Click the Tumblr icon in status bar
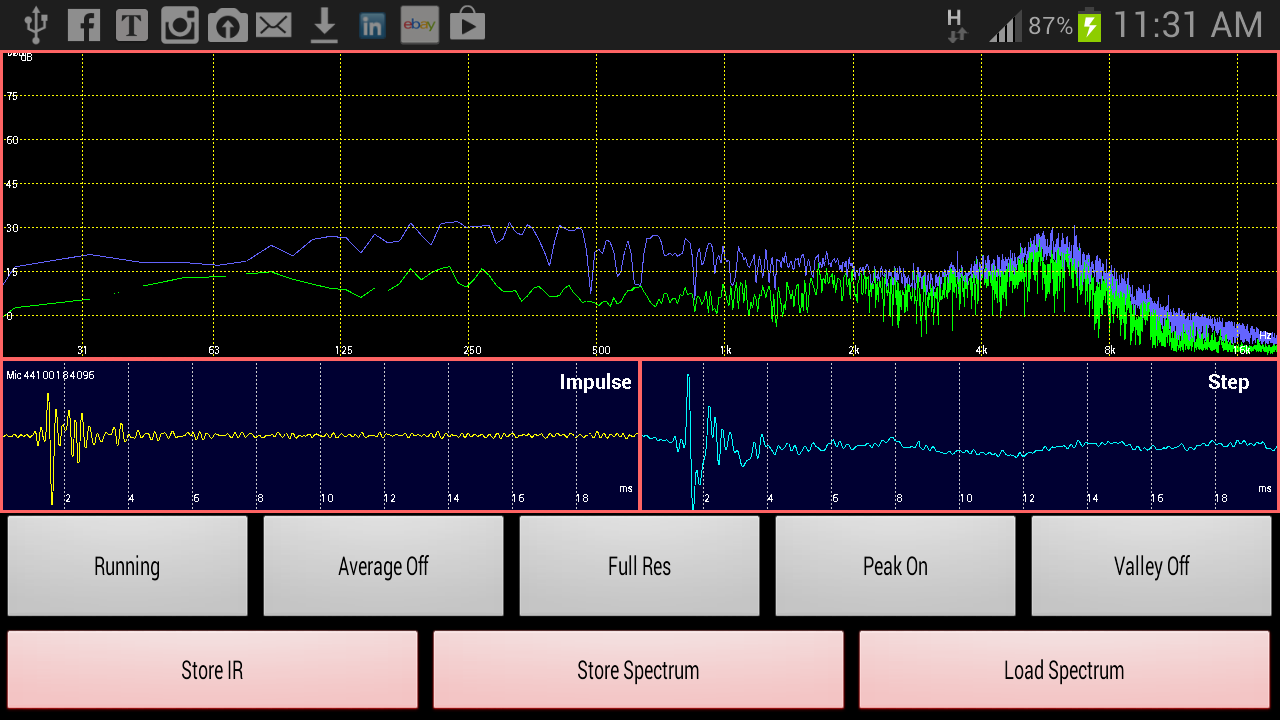 pyautogui.click(x=131, y=24)
